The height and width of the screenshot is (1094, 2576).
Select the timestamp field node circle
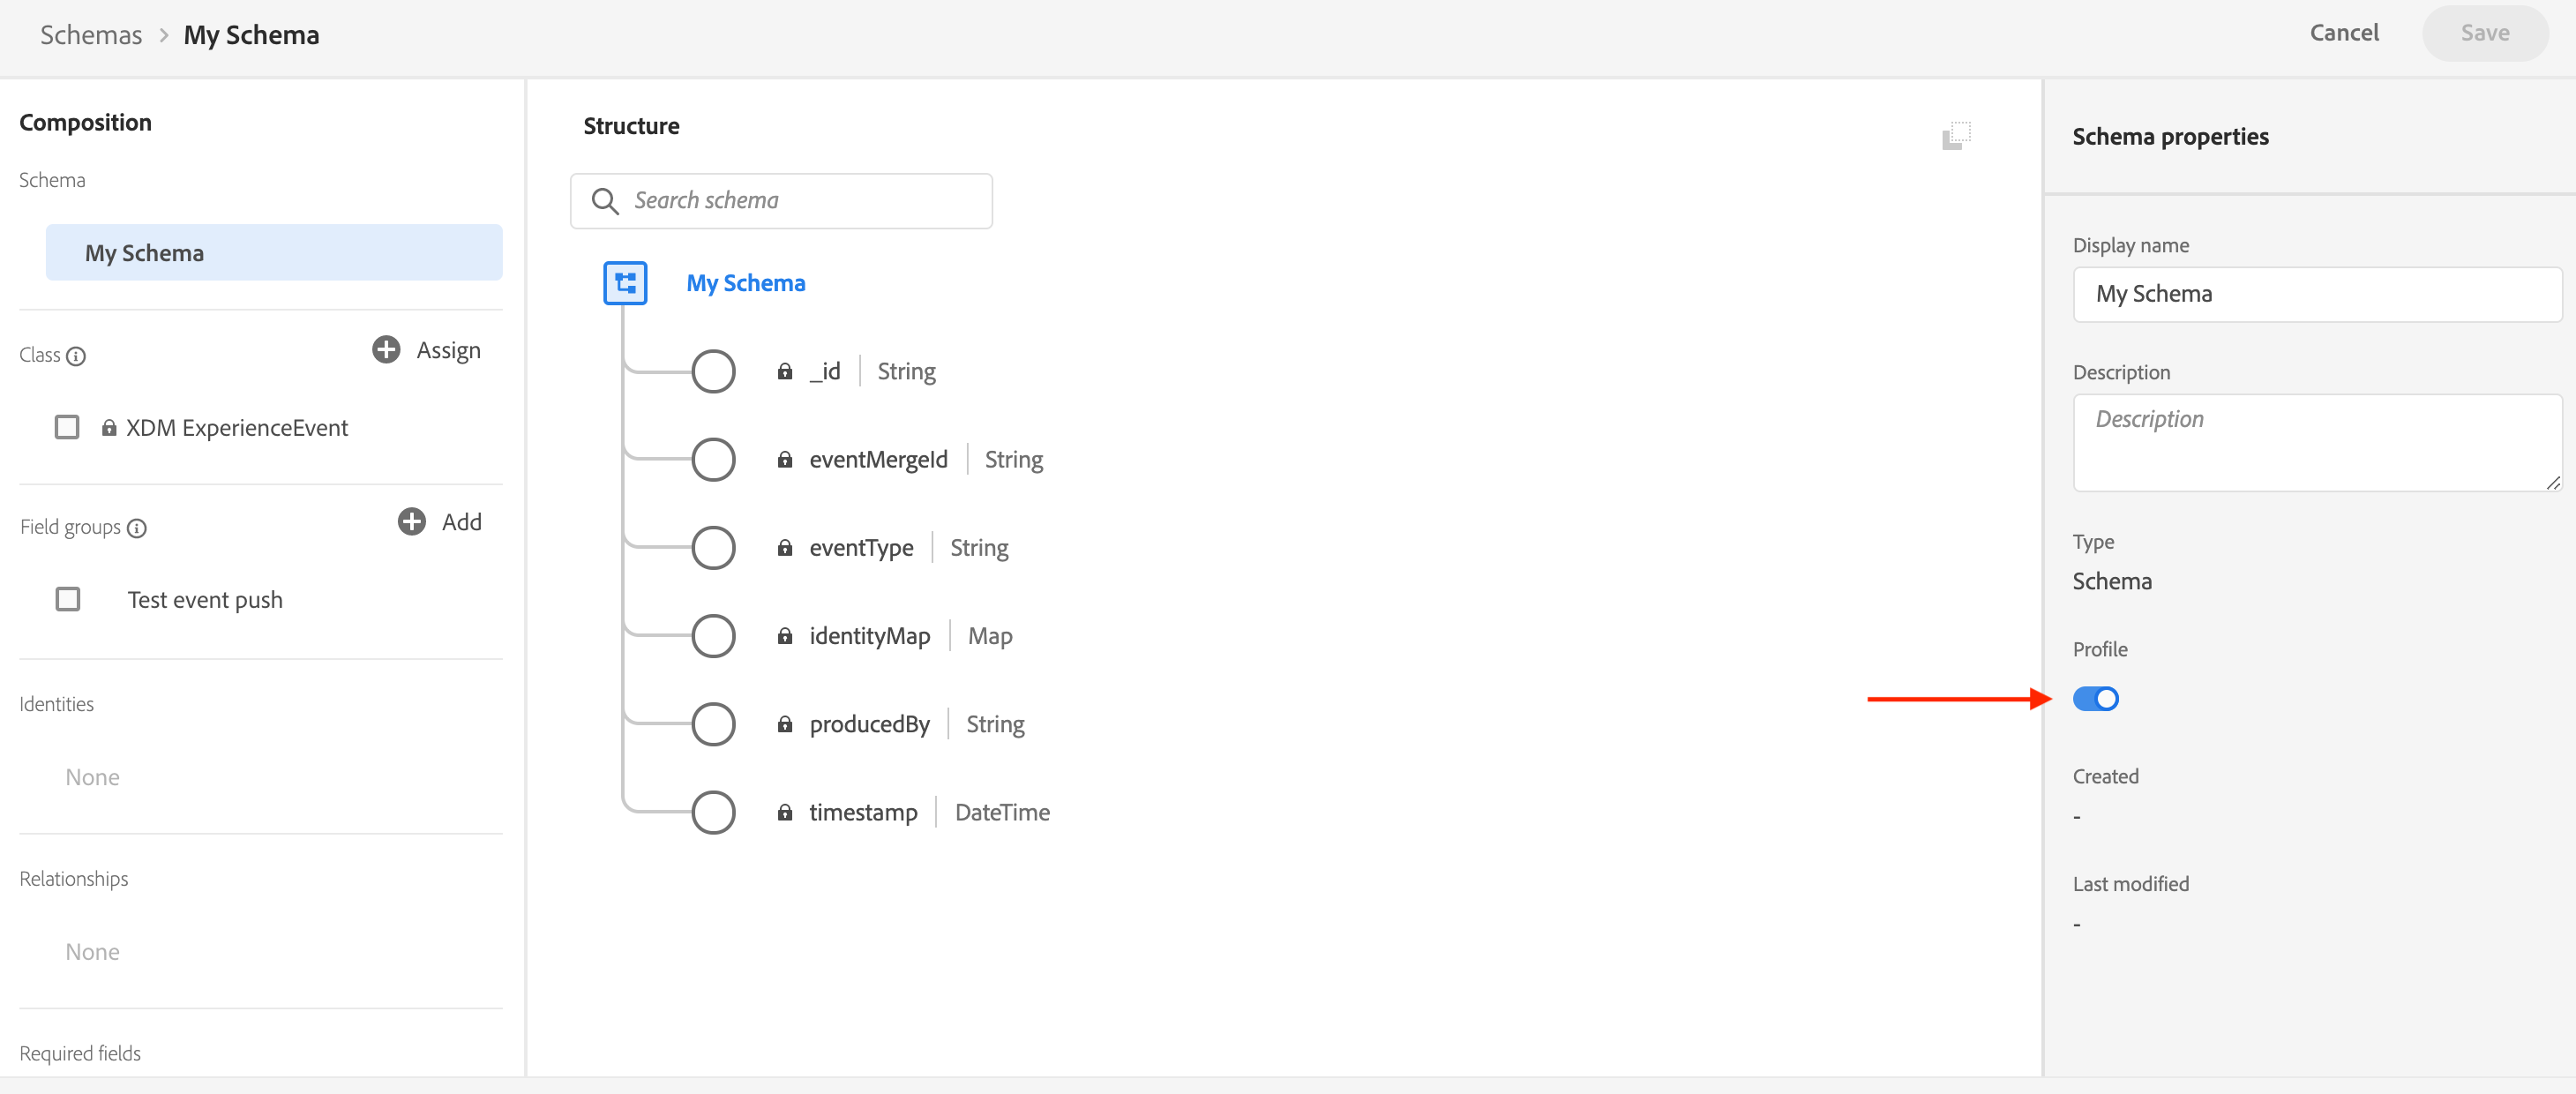(x=713, y=812)
